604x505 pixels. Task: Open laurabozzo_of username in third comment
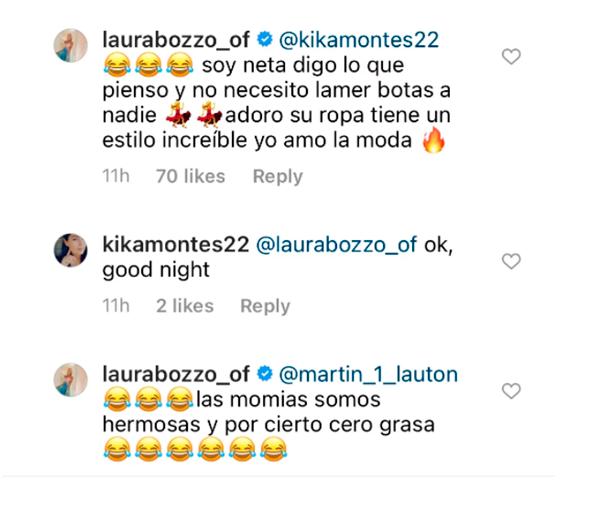176,374
